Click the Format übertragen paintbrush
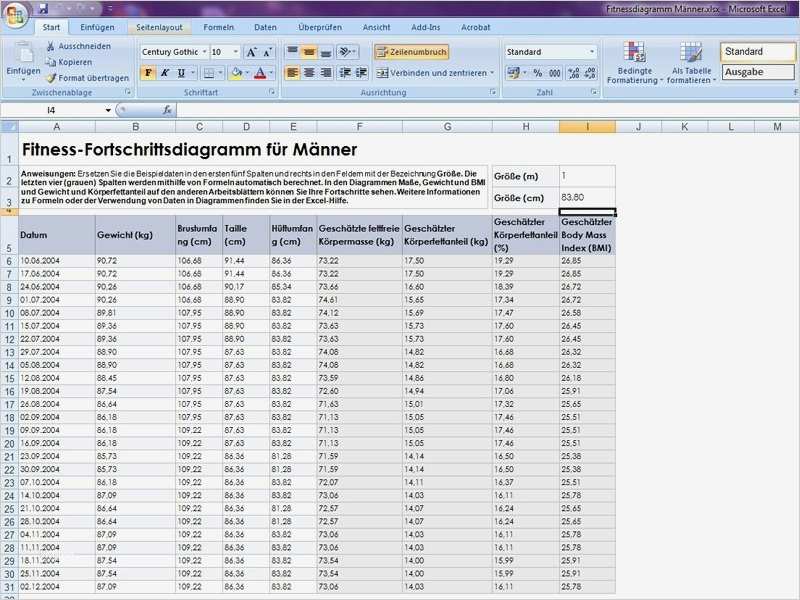 pyautogui.click(x=52, y=78)
